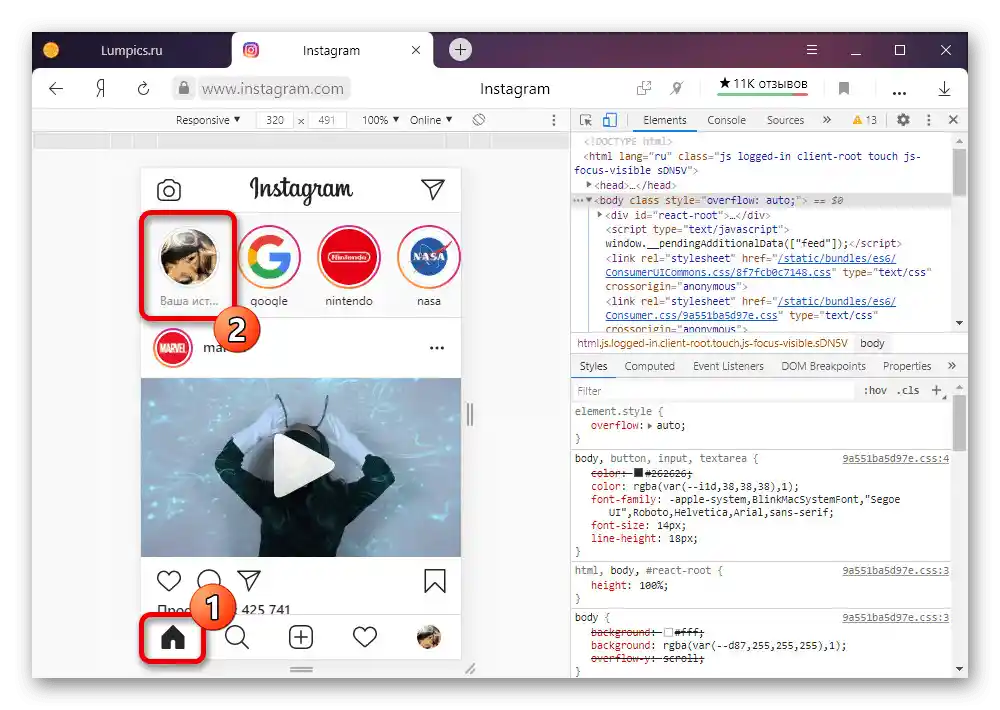
Task: Open the 100% zoom dropdown
Action: click(380, 120)
